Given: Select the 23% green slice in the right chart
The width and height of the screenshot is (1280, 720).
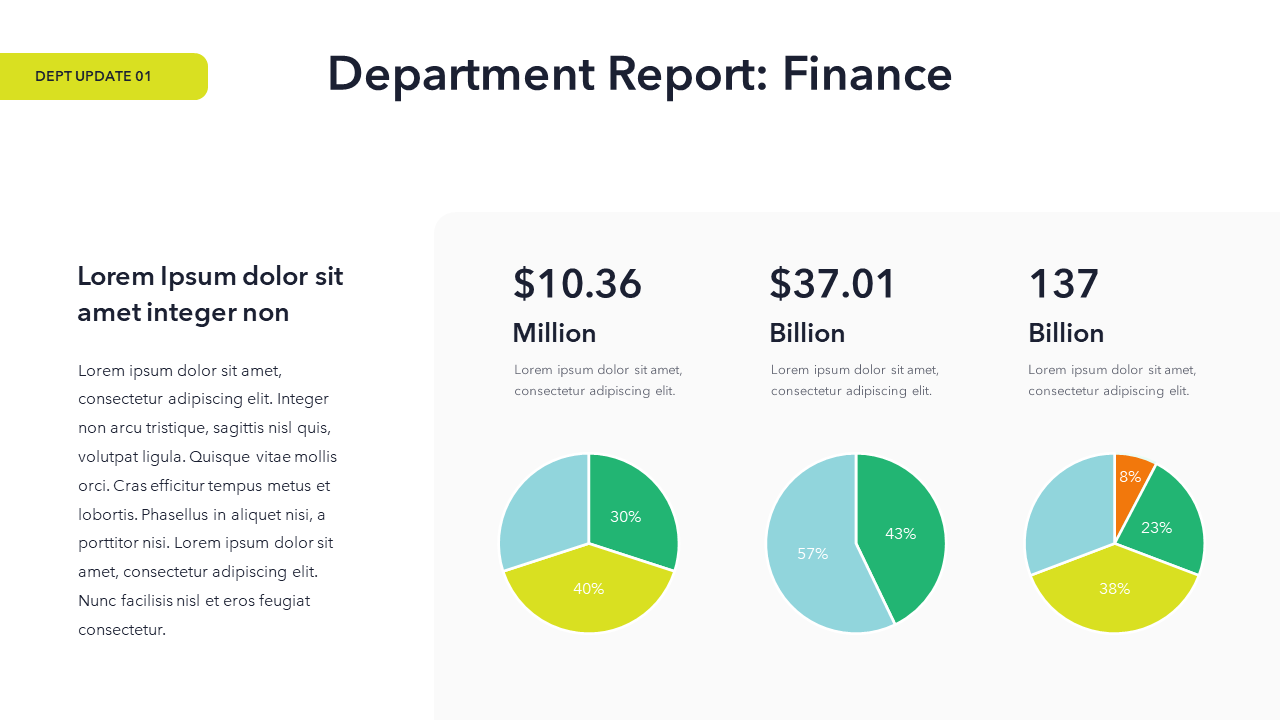Looking at the screenshot, I should [1156, 527].
